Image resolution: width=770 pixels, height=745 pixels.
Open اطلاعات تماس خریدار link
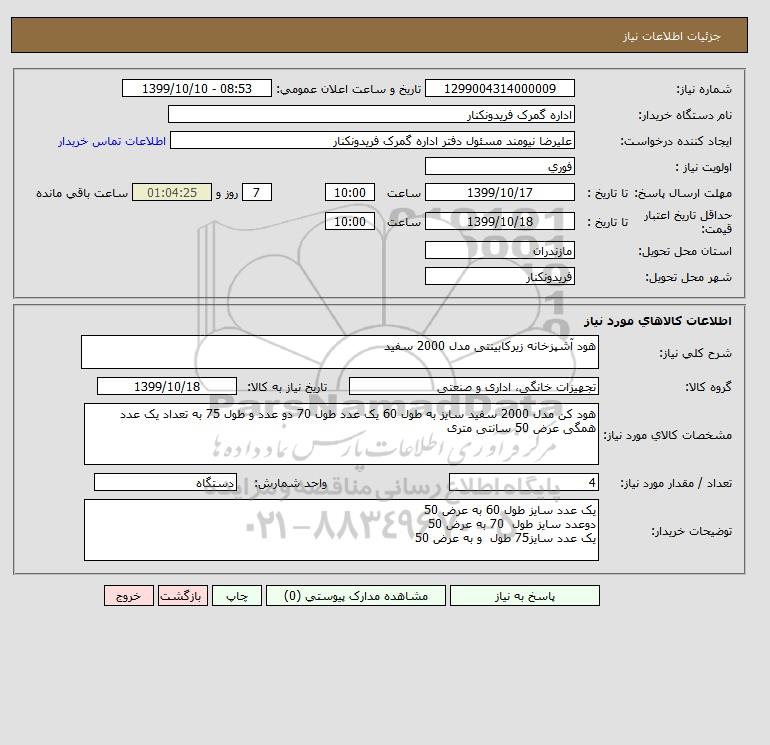click(112, 141)
